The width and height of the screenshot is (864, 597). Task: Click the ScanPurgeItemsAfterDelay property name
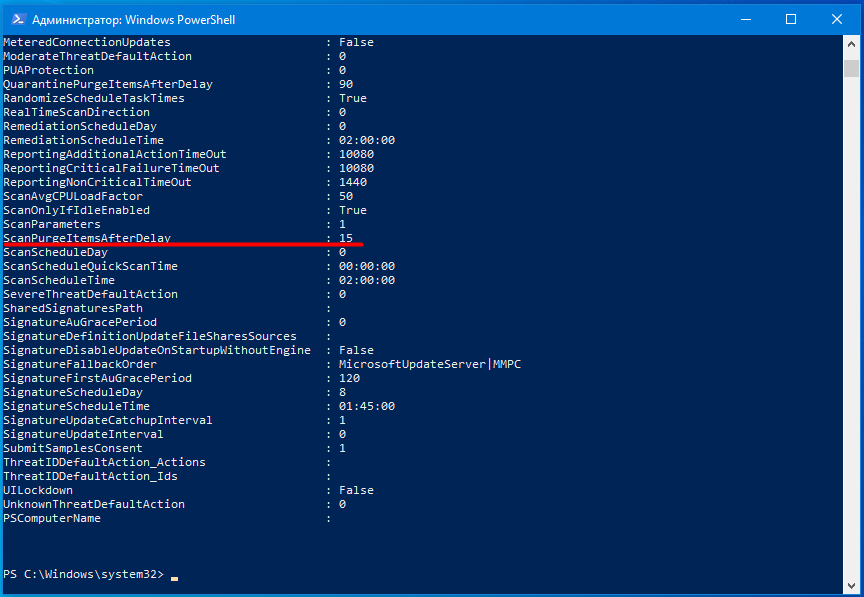click(87, 238)
